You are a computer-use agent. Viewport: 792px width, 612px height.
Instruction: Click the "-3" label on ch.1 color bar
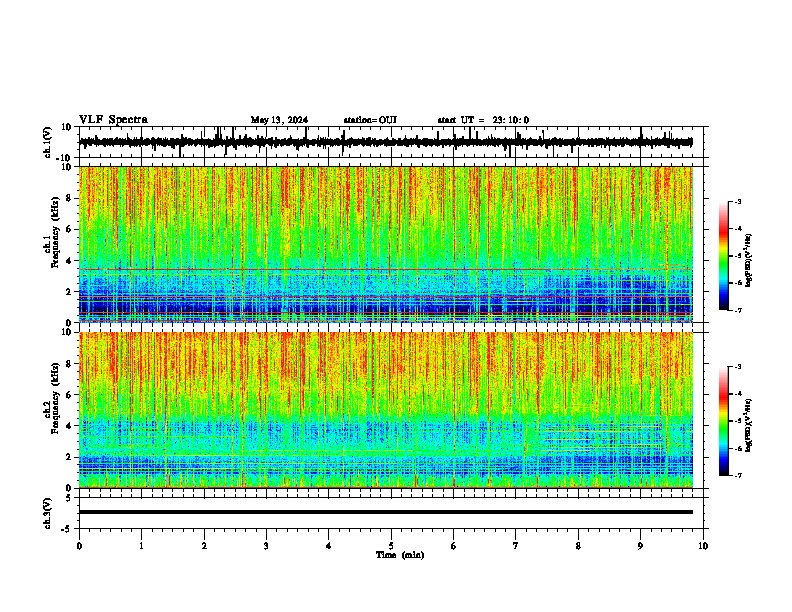737,201
